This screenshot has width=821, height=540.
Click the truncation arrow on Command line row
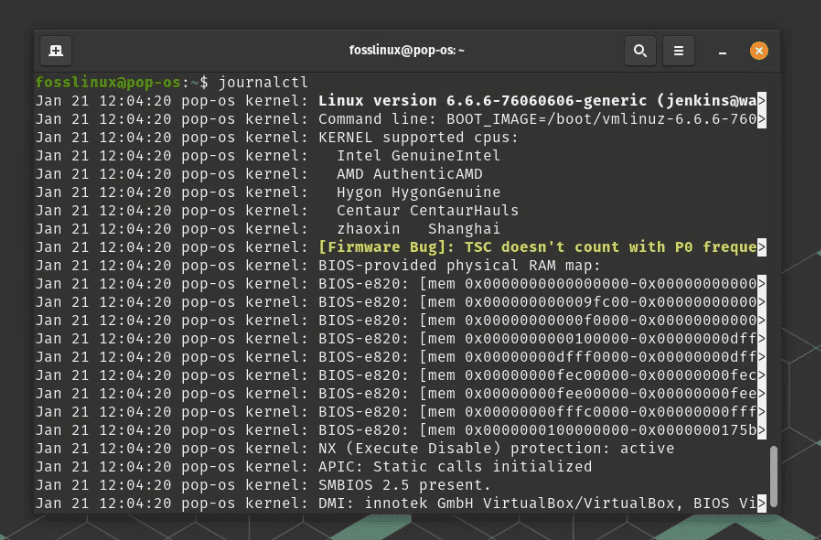coord(762,119)
